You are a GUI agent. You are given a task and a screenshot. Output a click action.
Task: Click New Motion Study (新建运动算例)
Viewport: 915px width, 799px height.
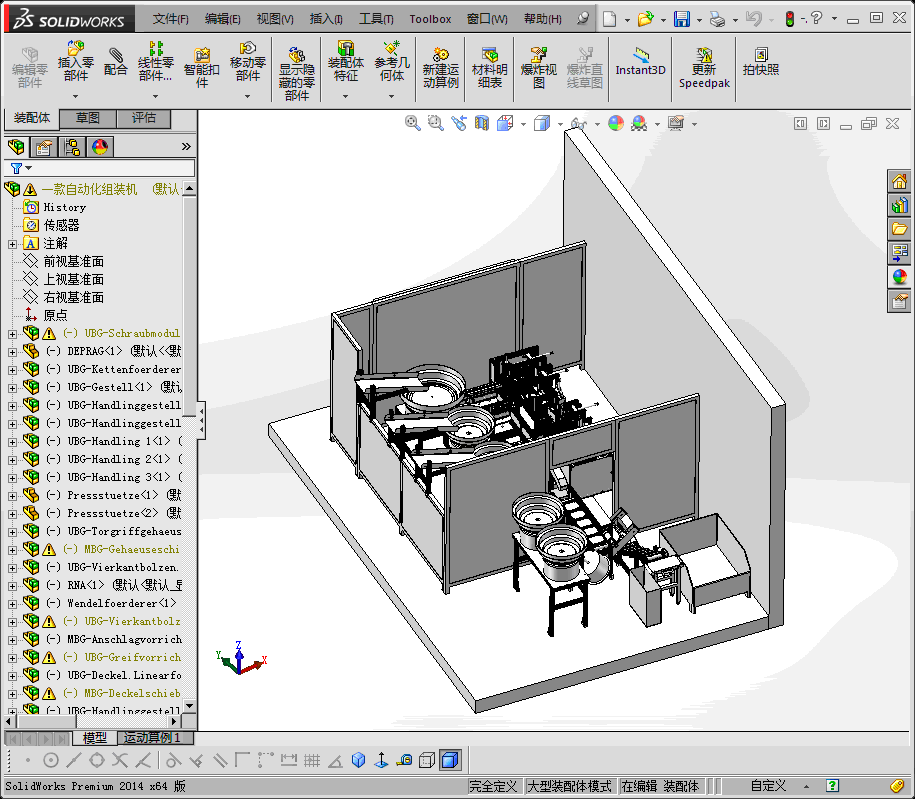[x=441, y=68]
